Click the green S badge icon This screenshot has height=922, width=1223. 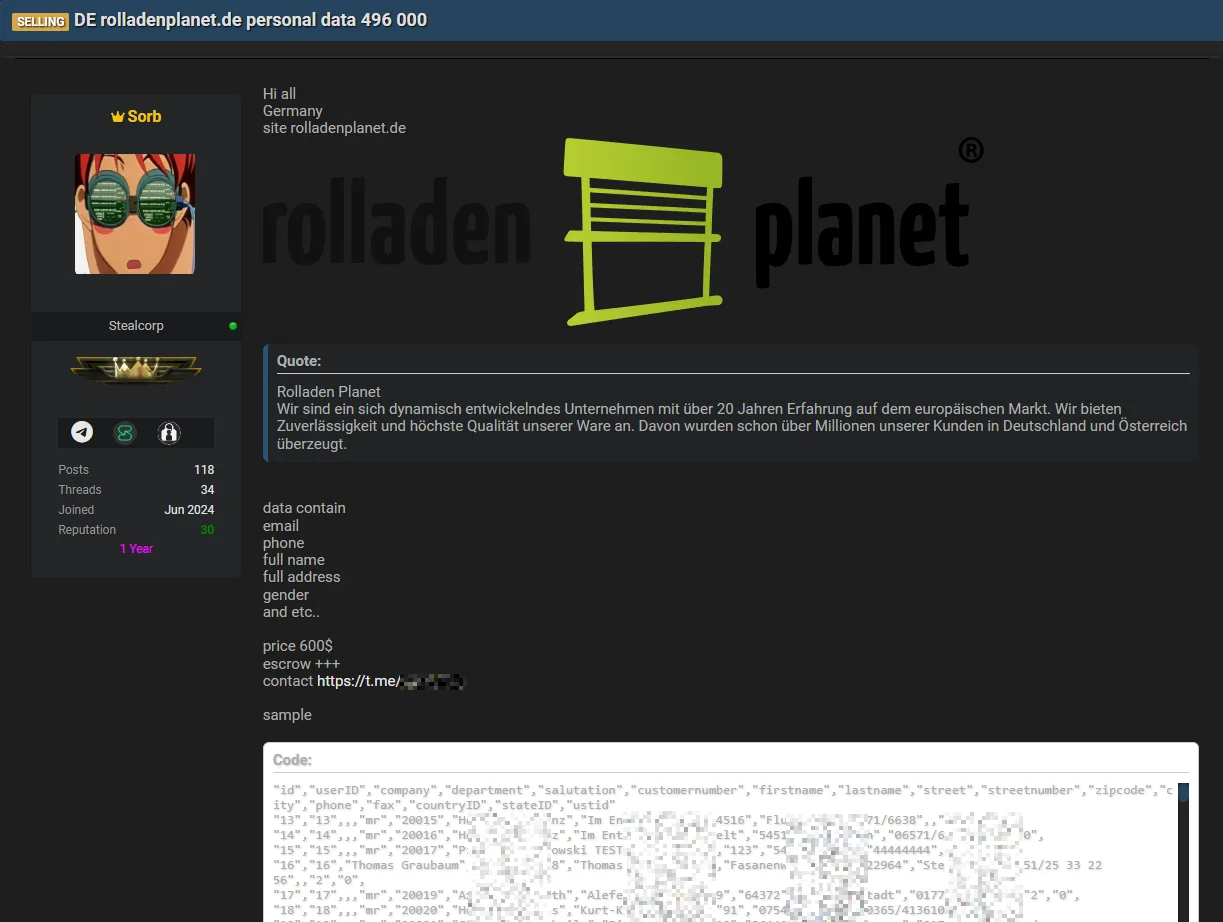[125, 433]
